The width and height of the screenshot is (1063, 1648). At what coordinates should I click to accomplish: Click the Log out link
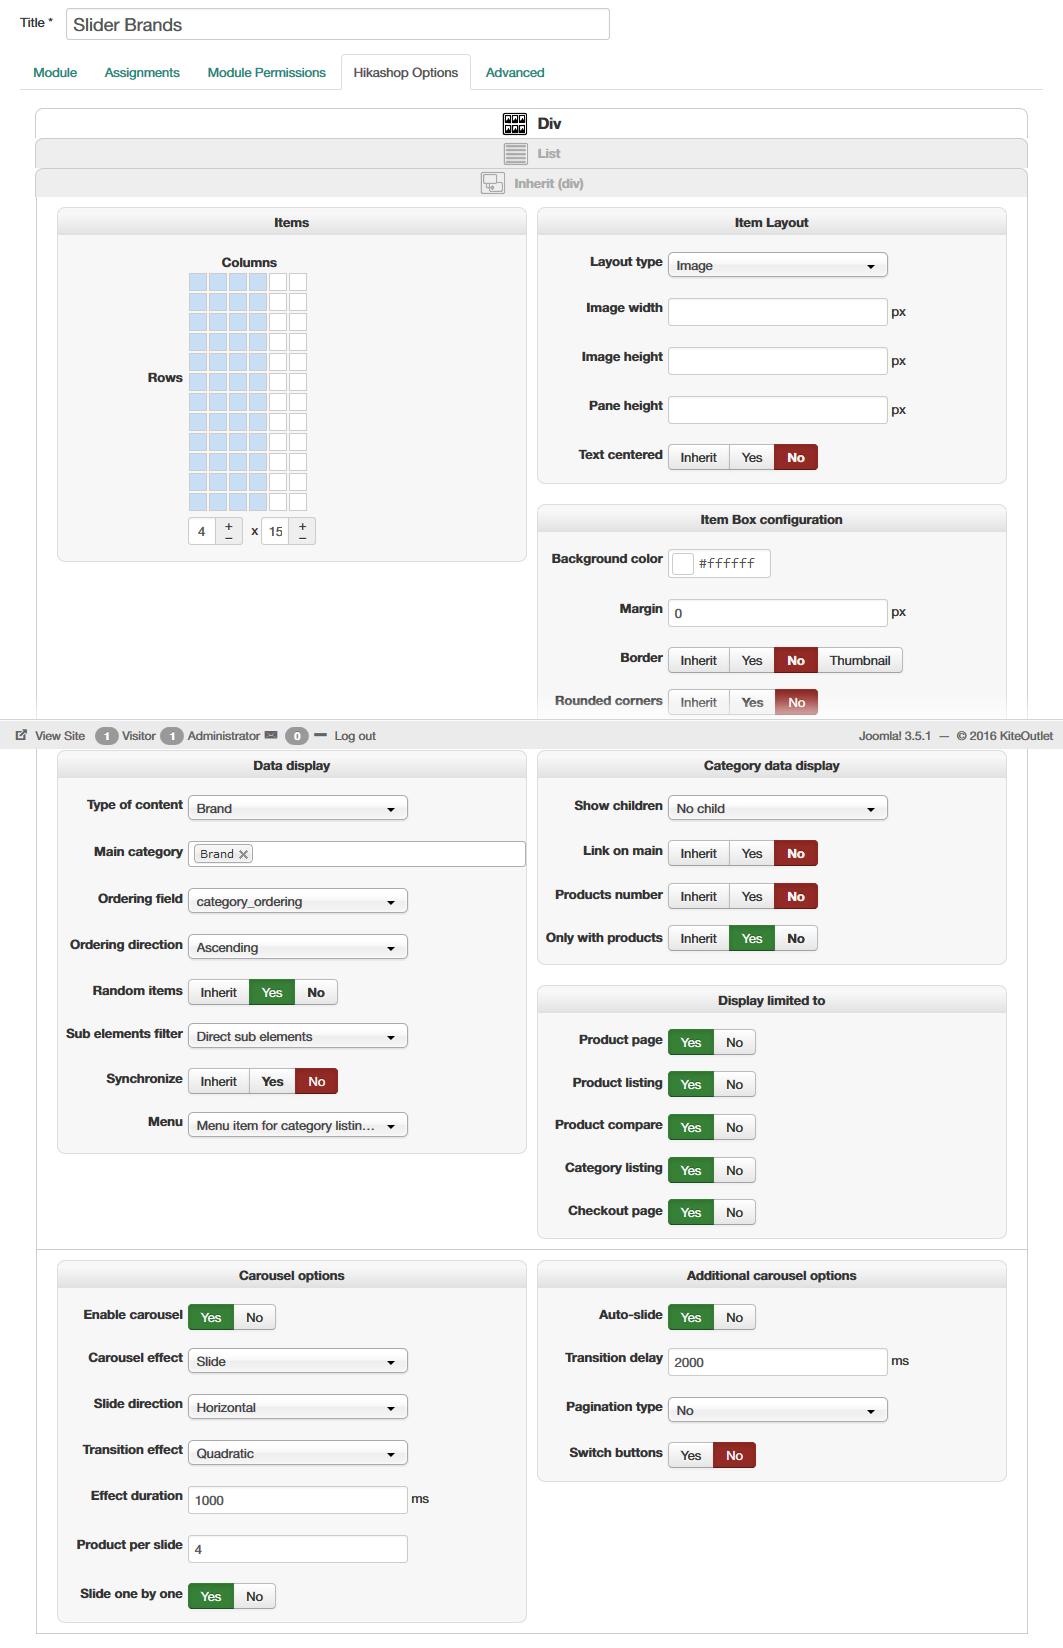[355, 736]
